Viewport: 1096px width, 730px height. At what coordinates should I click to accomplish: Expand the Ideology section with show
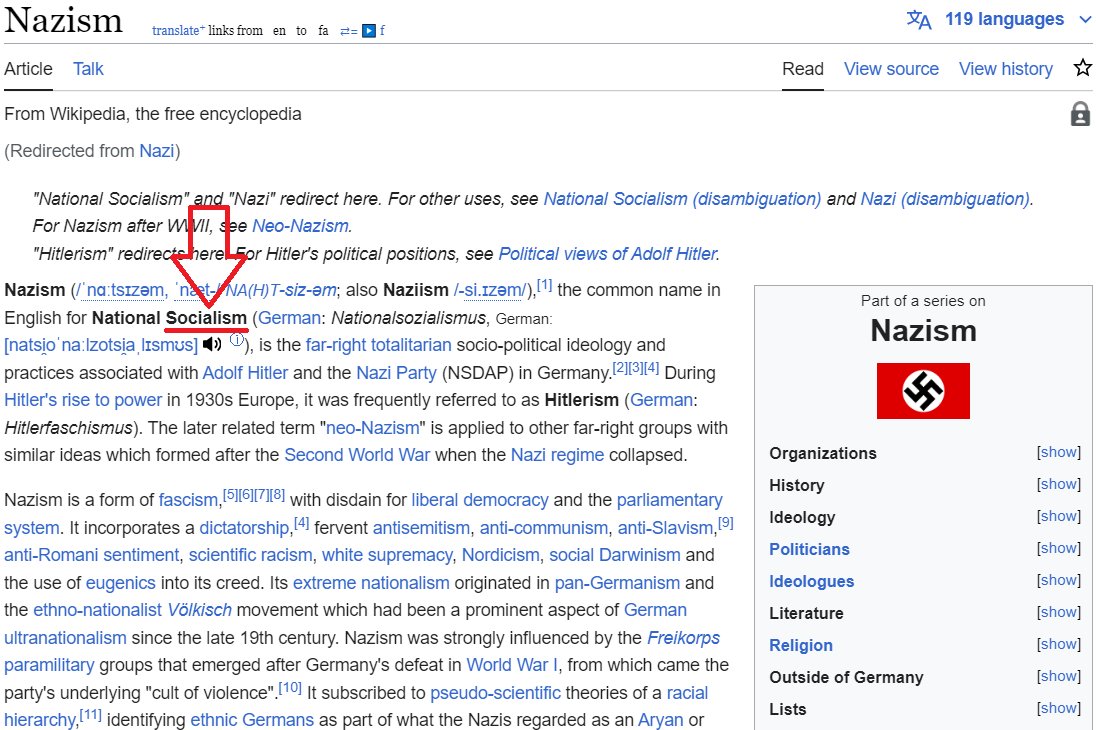coord(1058,517)
